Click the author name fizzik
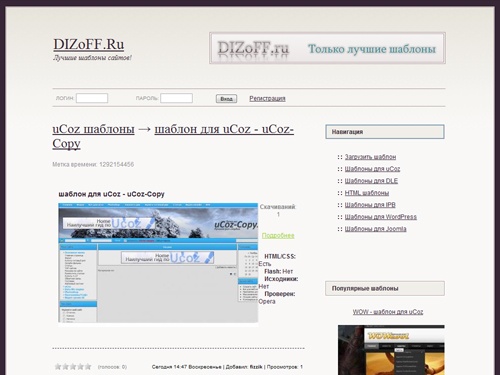Image resolution: width=500 pixels, height=375 pixels. (x=256, y=367)
